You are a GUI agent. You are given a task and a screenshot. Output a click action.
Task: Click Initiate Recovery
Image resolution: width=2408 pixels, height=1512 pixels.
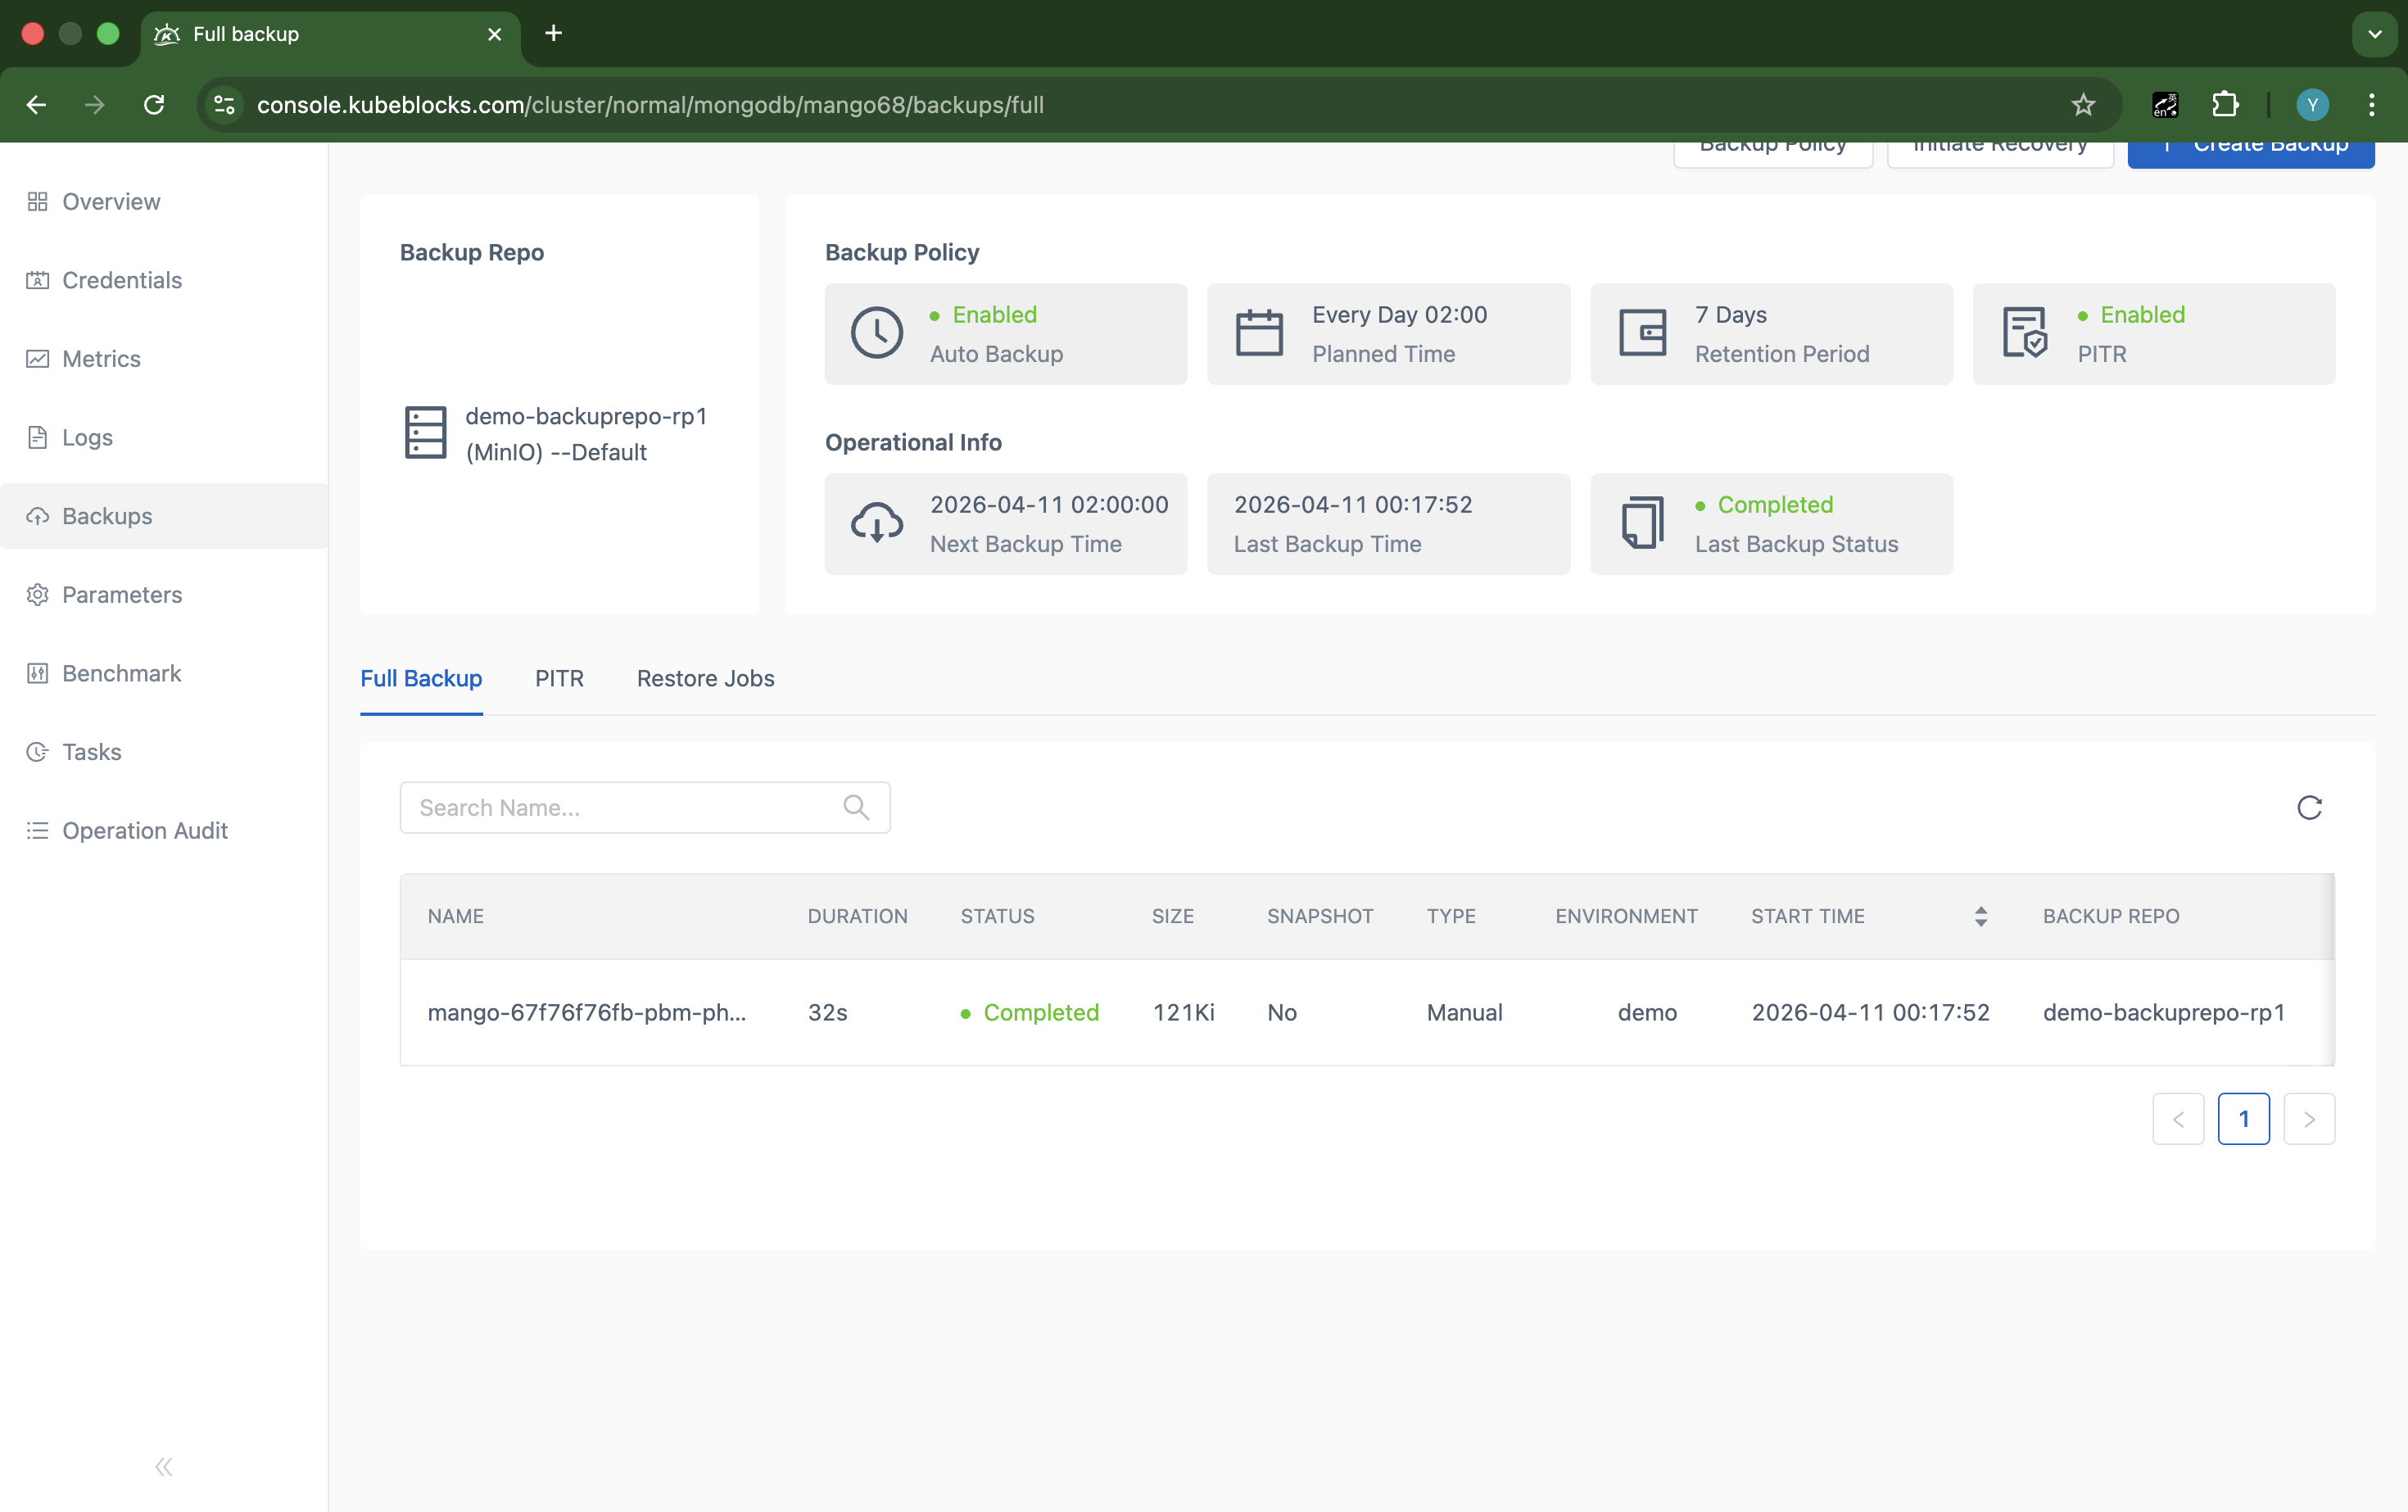pos(2000,148)
